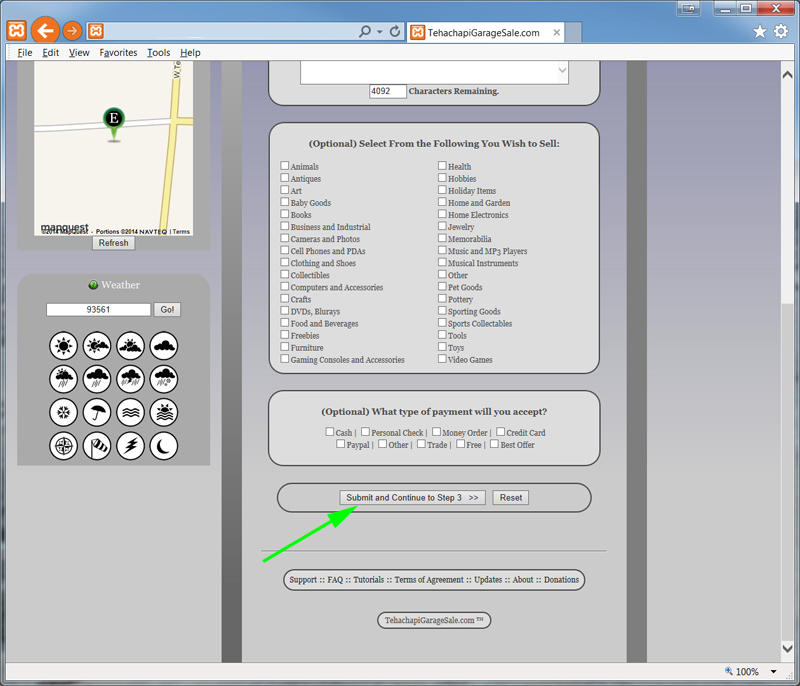Tick the Best Offer checkbox

[494, 444]
